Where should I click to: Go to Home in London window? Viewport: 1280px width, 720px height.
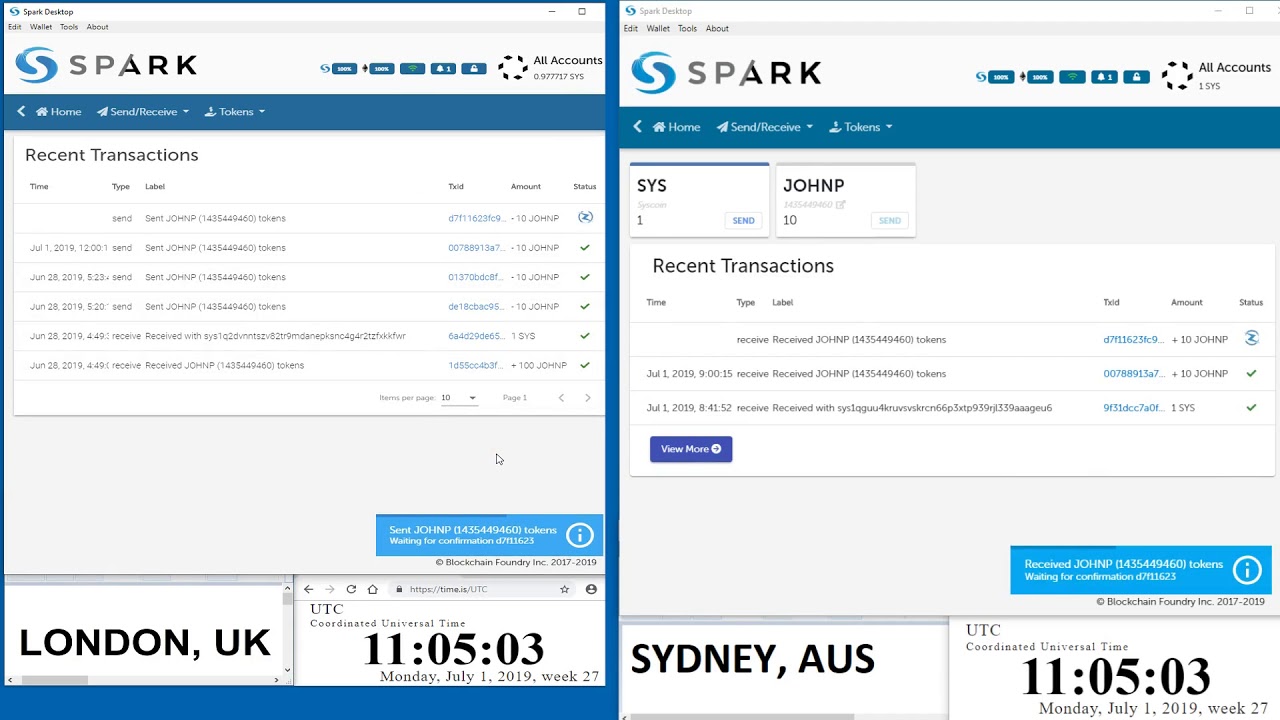pyautogui.click(x=59, y=111)
